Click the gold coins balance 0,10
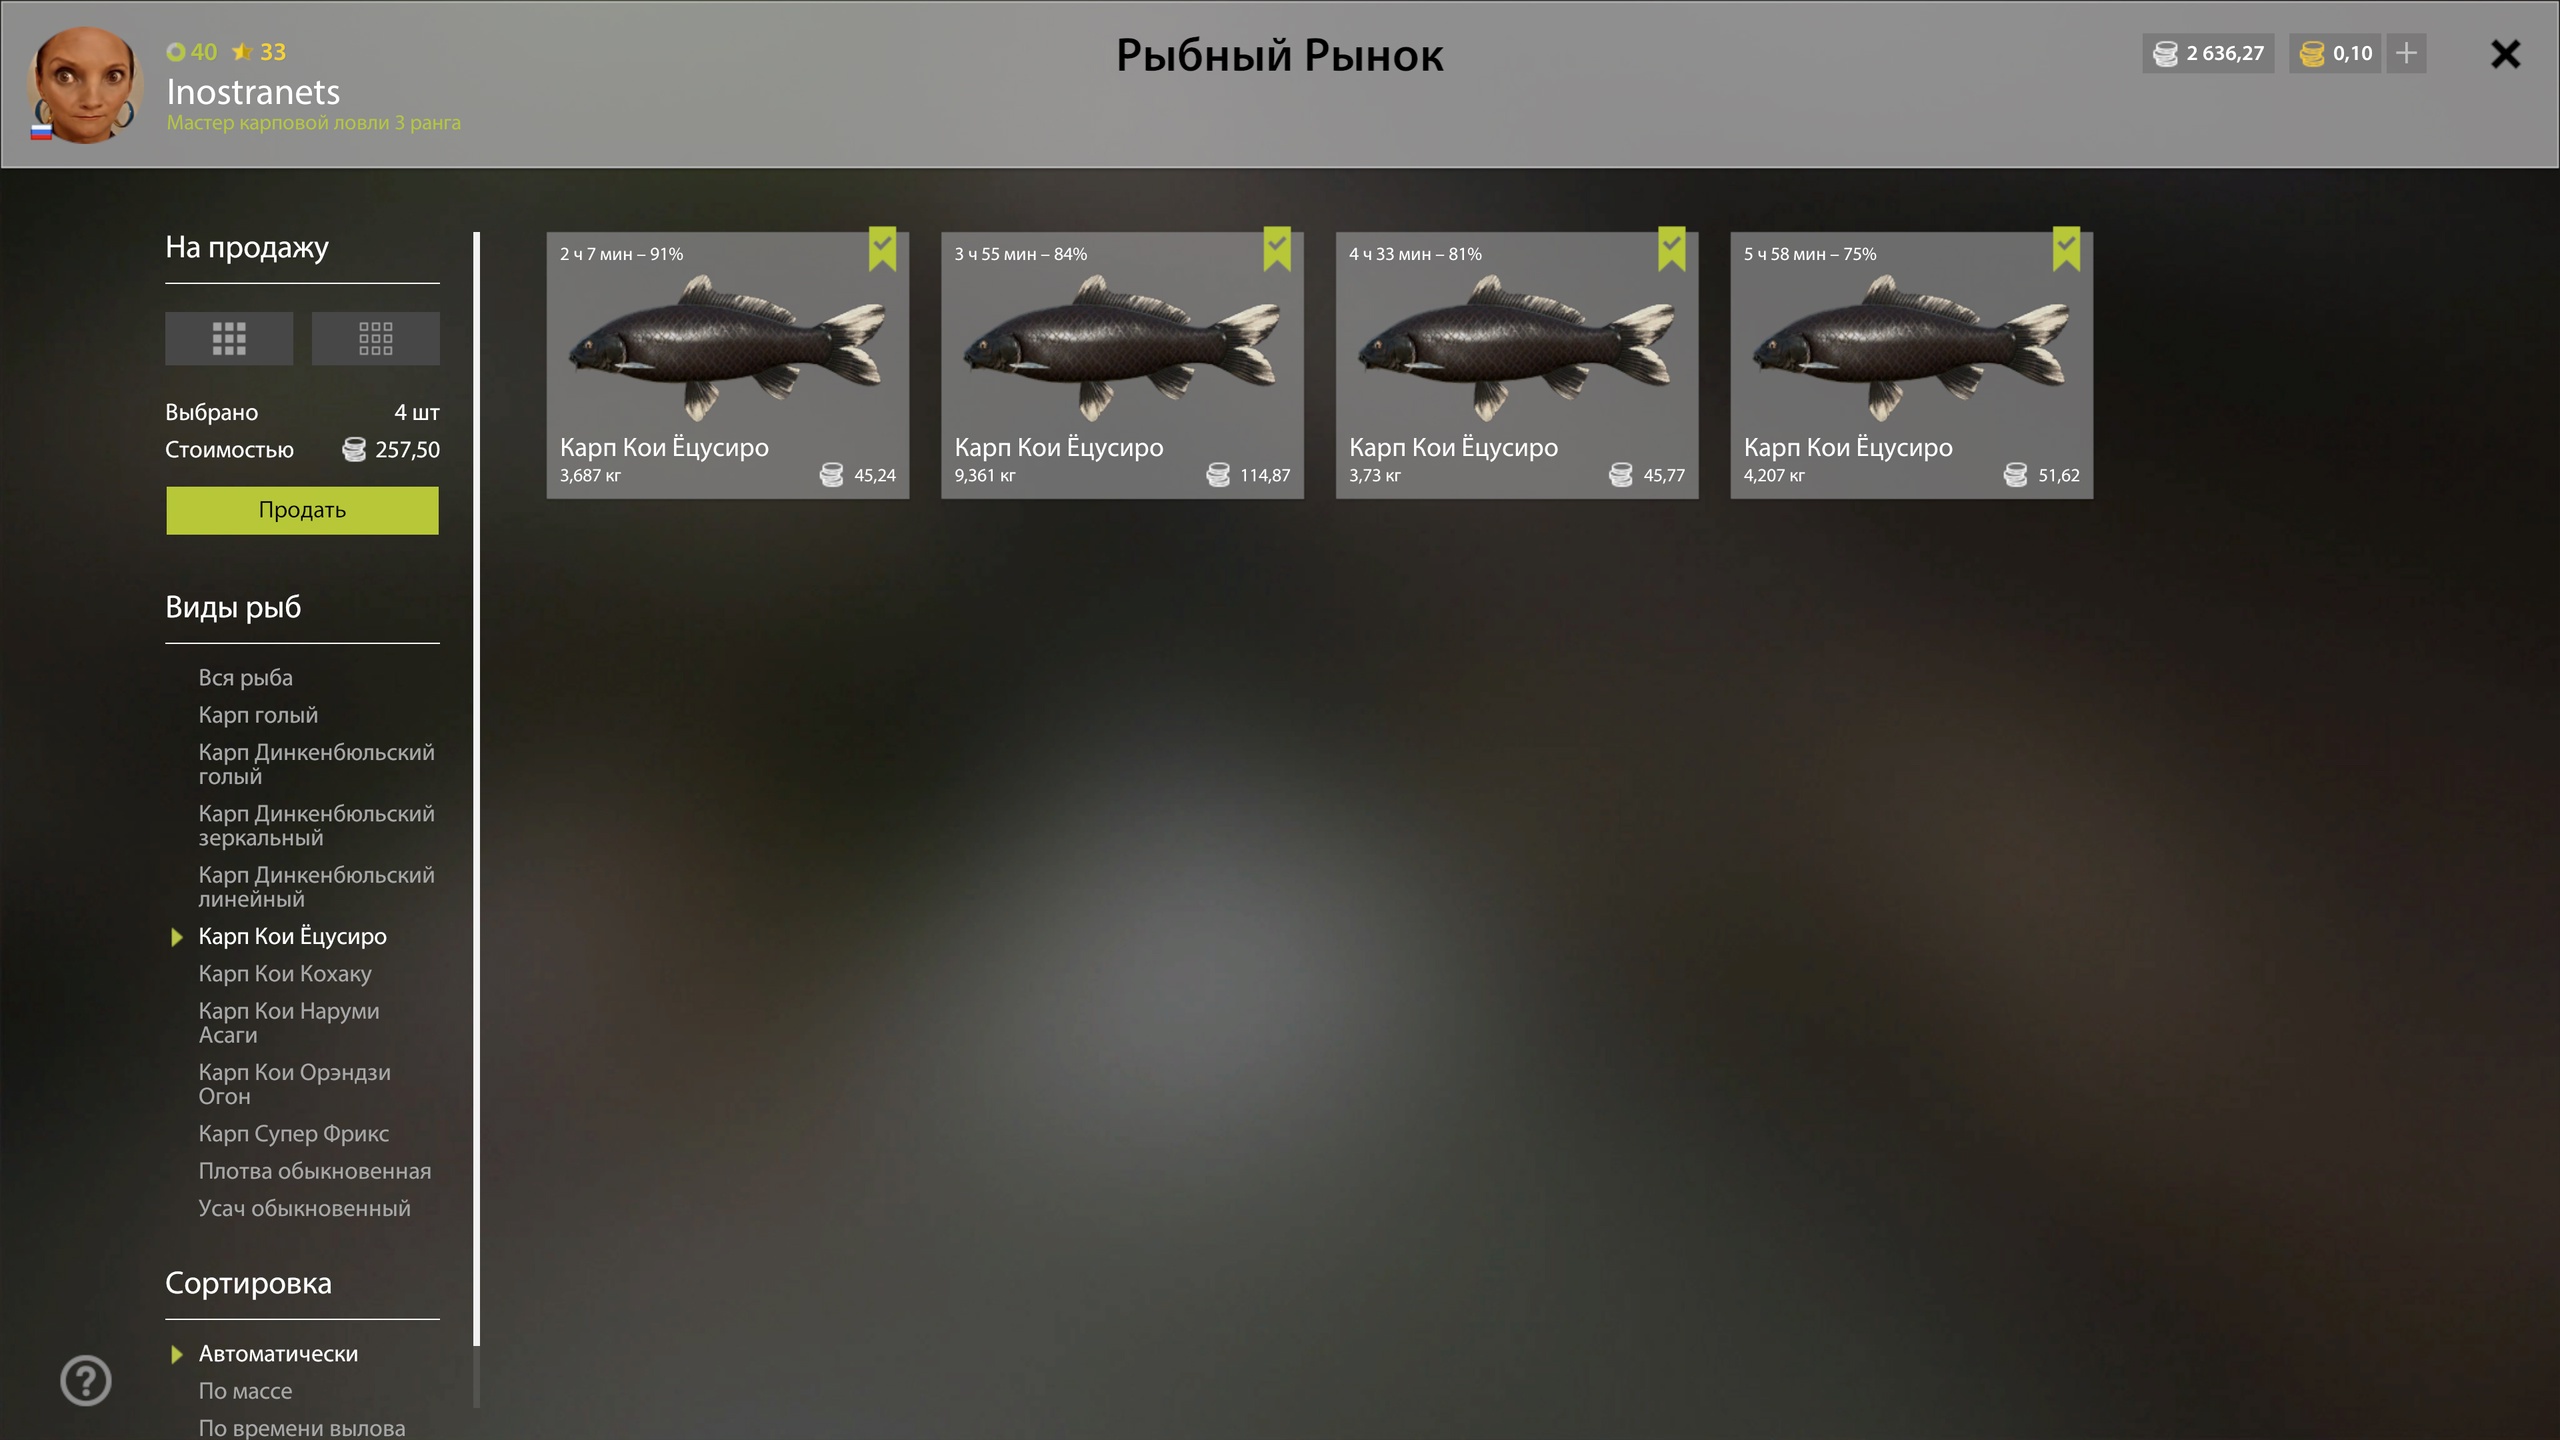2560x1440 pixels. coord(2335,53)
